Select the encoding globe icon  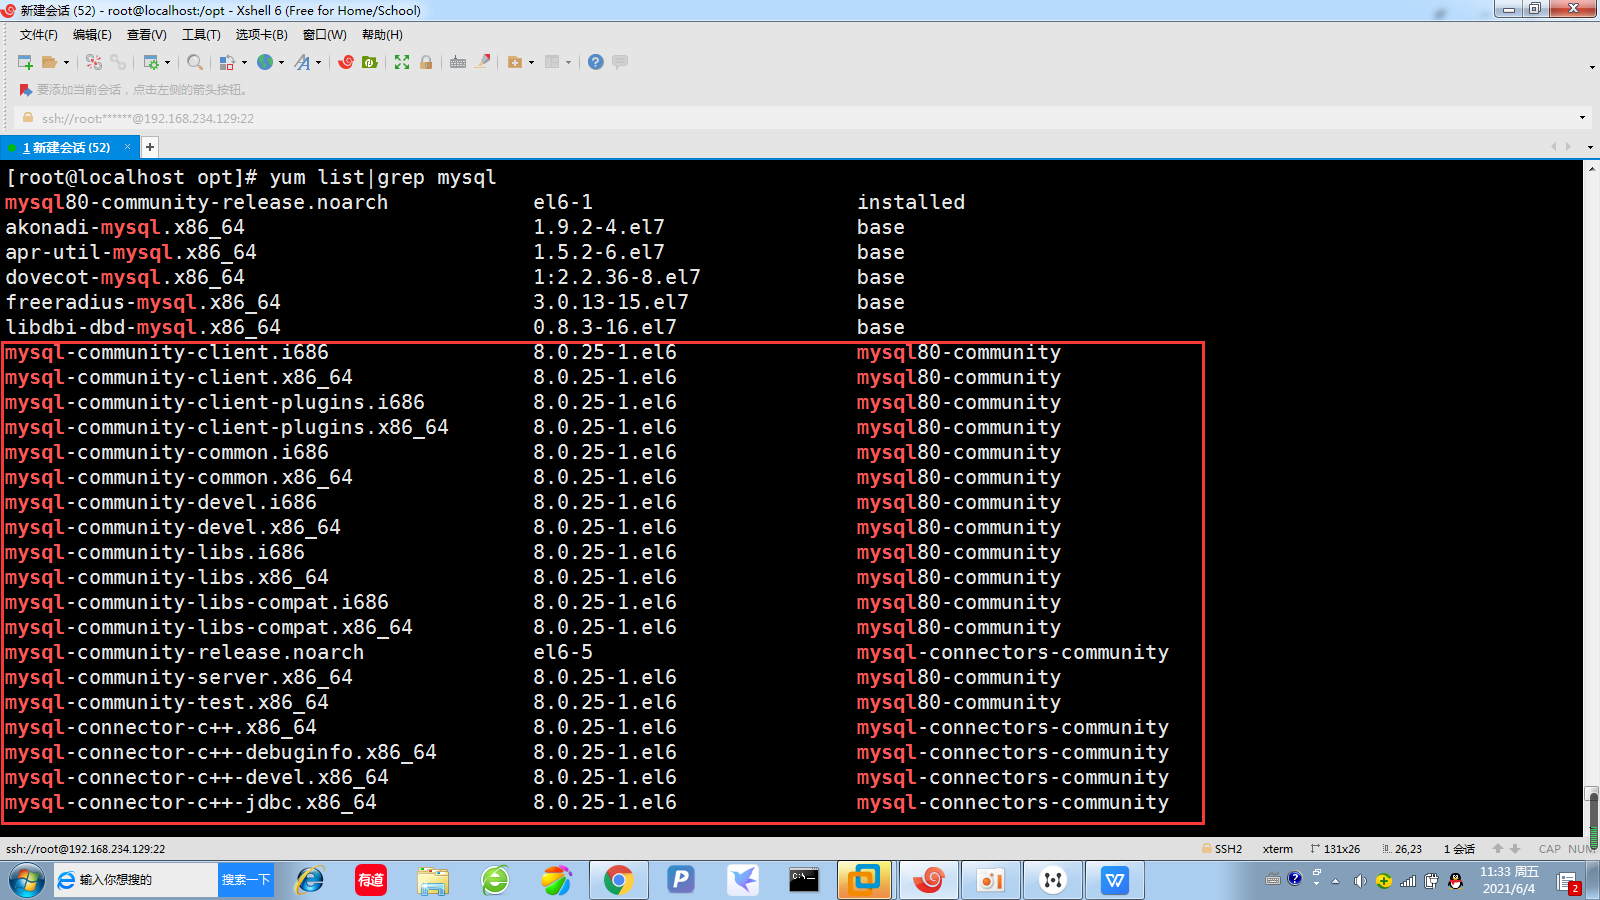(x=266, y=61)
